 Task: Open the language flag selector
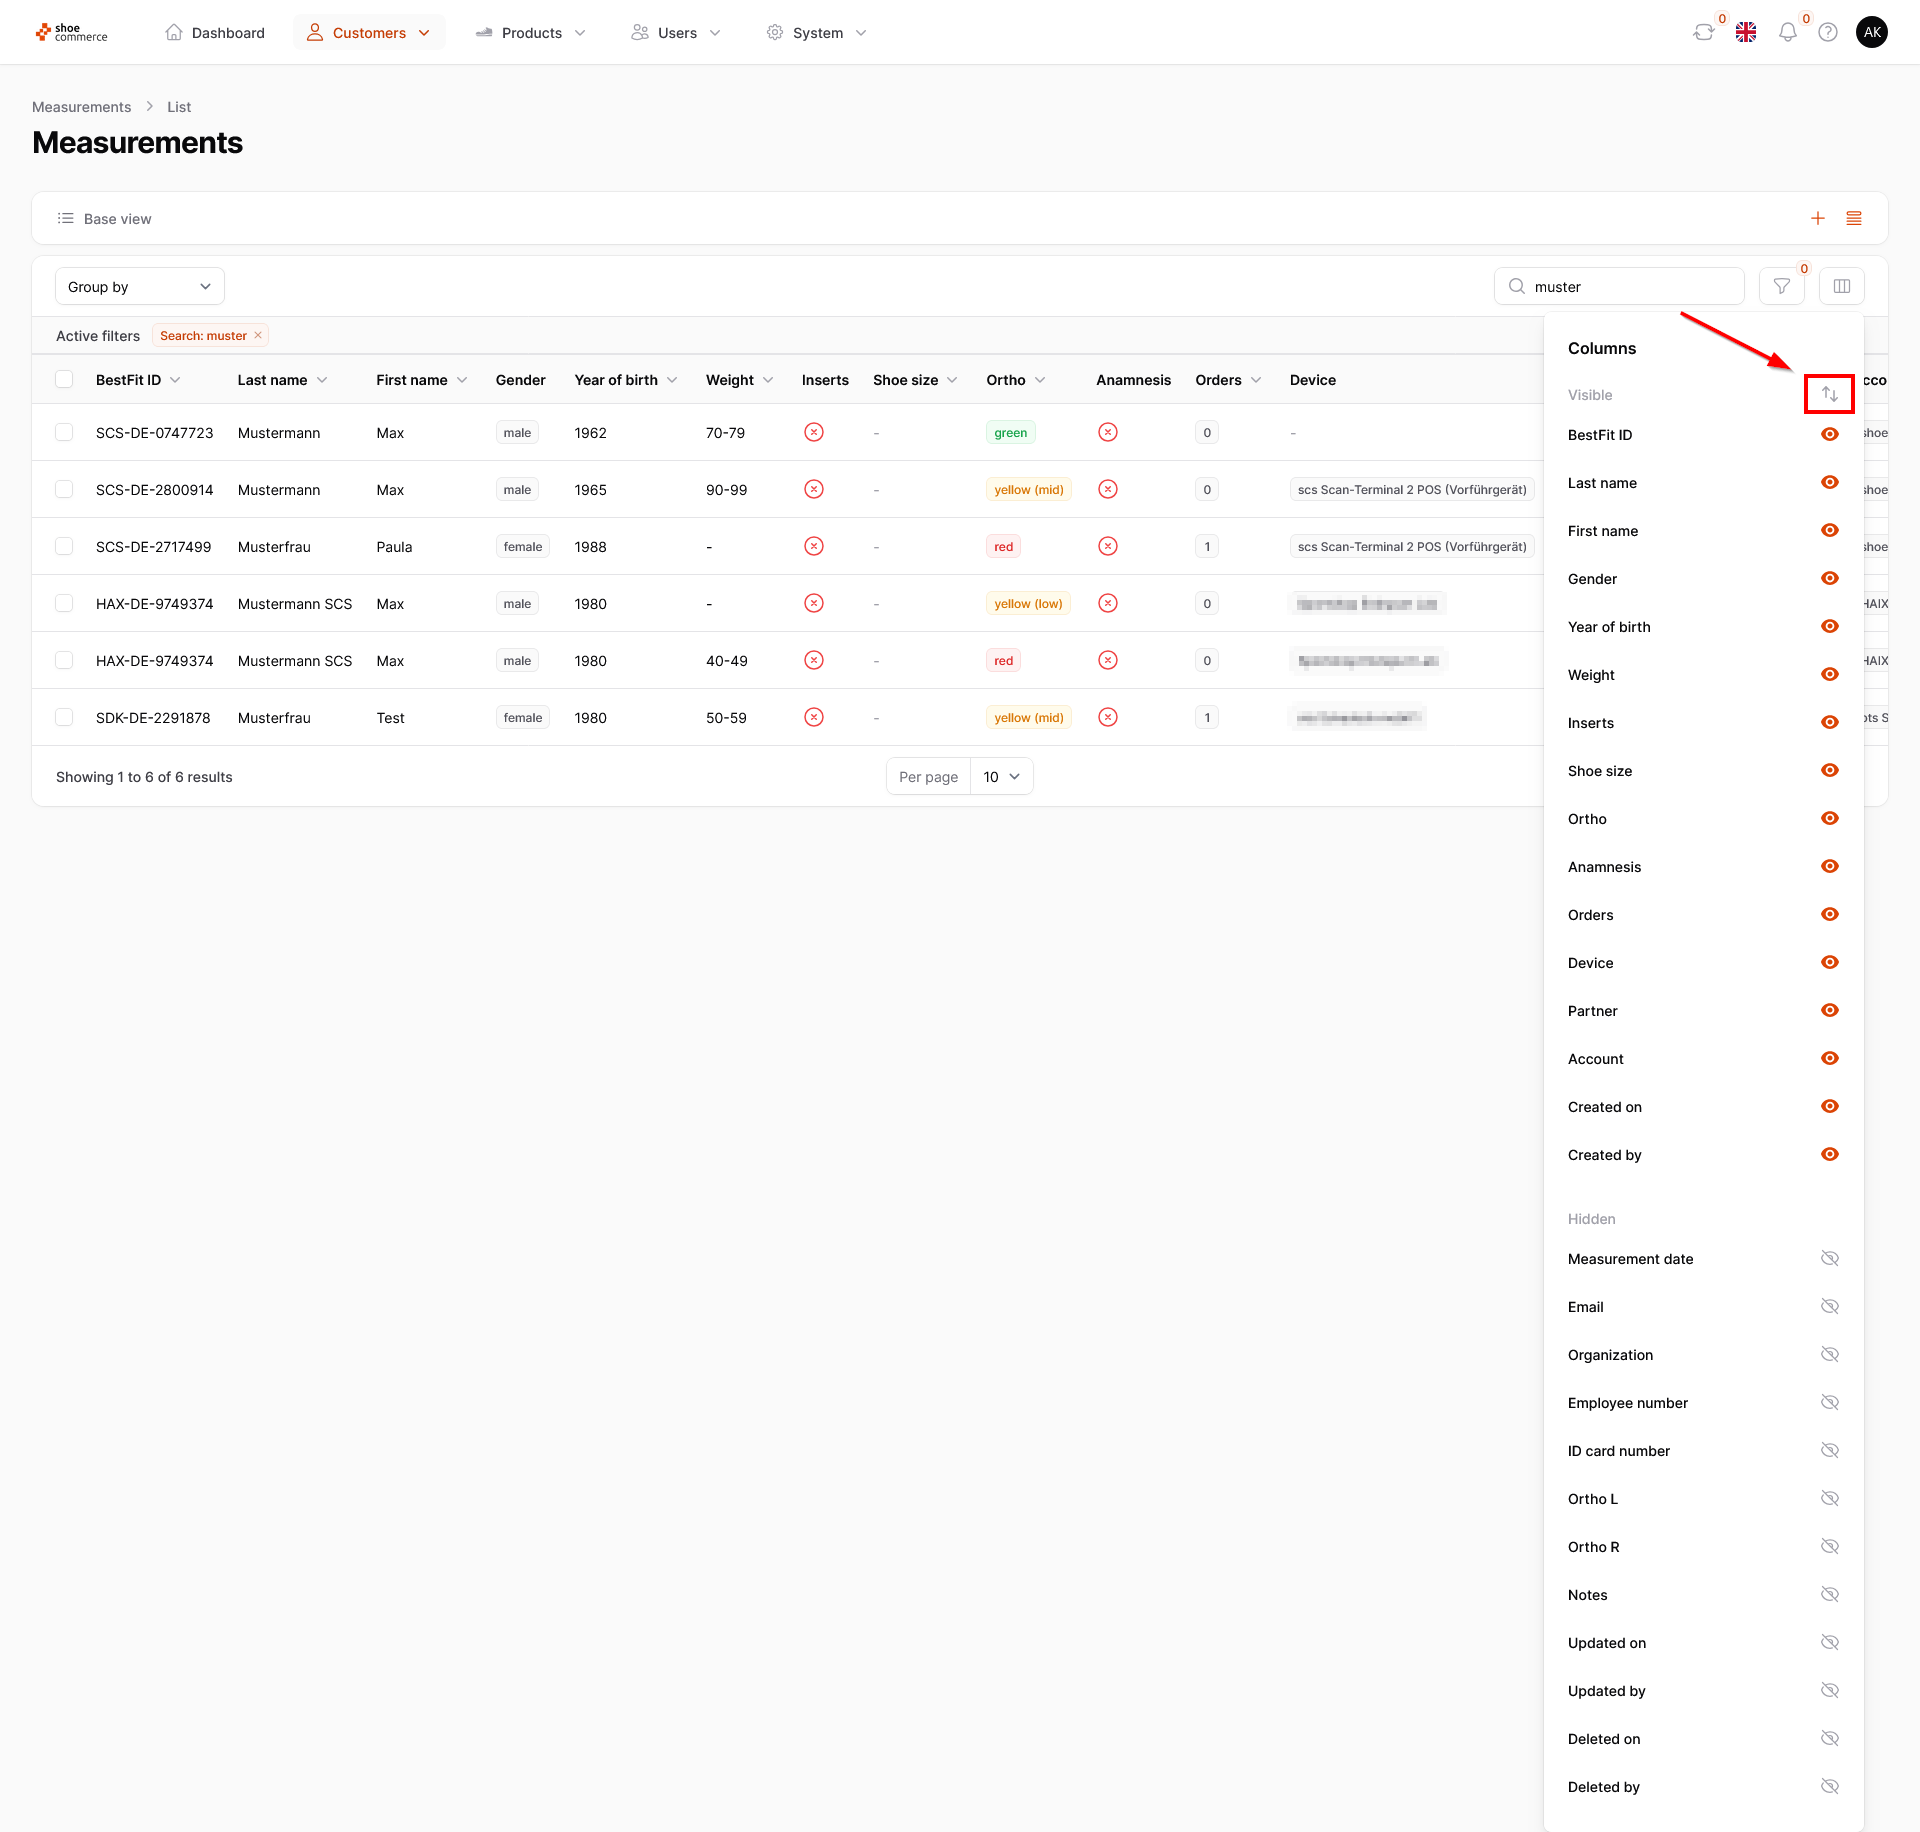click(x=1746, y=33)
